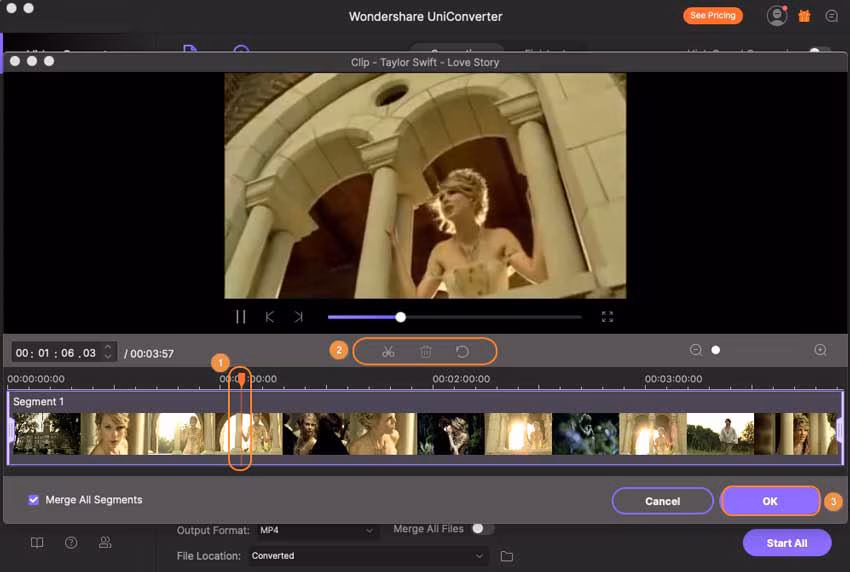Open the output folder icon
This screenshot has height=572, width=850.
pos(506,556)
